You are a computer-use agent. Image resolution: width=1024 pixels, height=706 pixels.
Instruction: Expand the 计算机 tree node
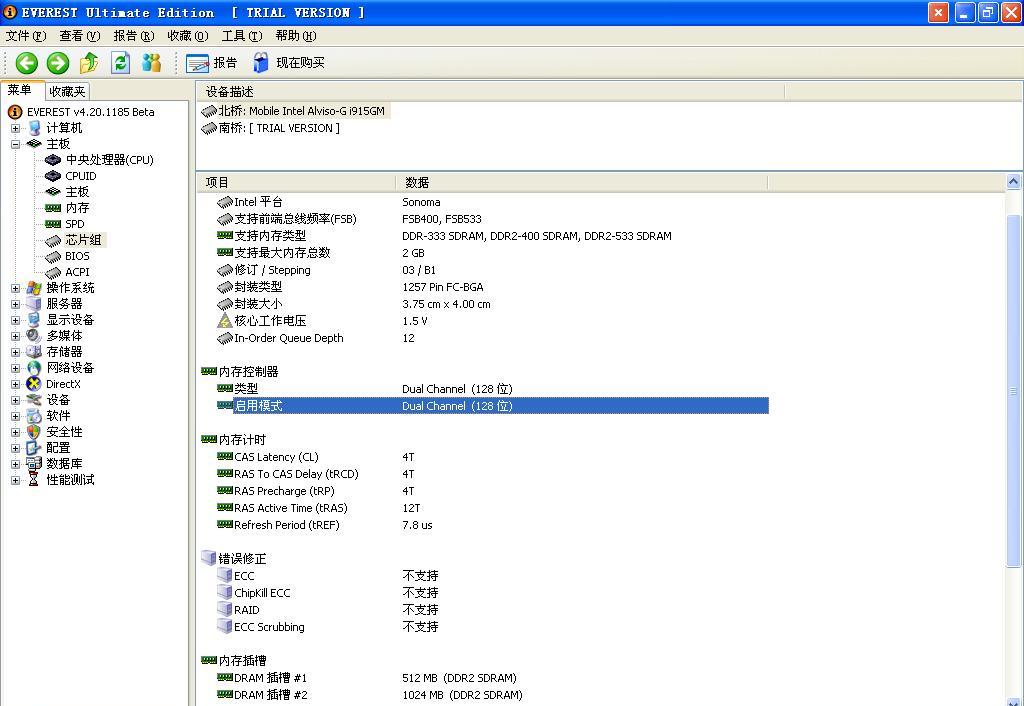[x=16, y=128]
